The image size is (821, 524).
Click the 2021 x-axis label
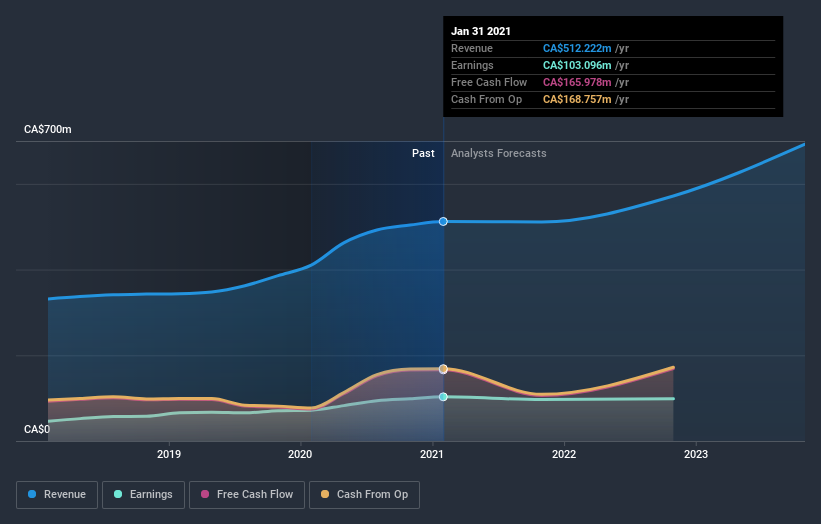point(432,454)
